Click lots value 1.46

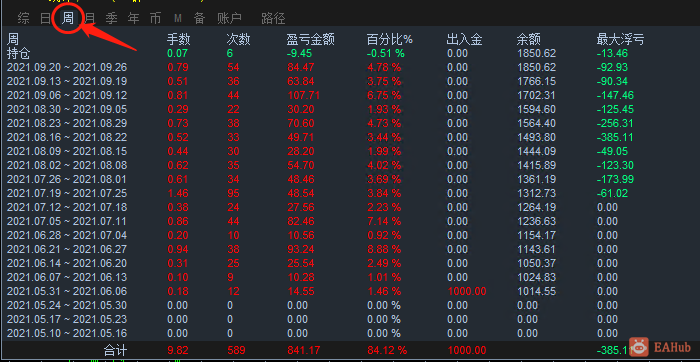tap(178, 193)
